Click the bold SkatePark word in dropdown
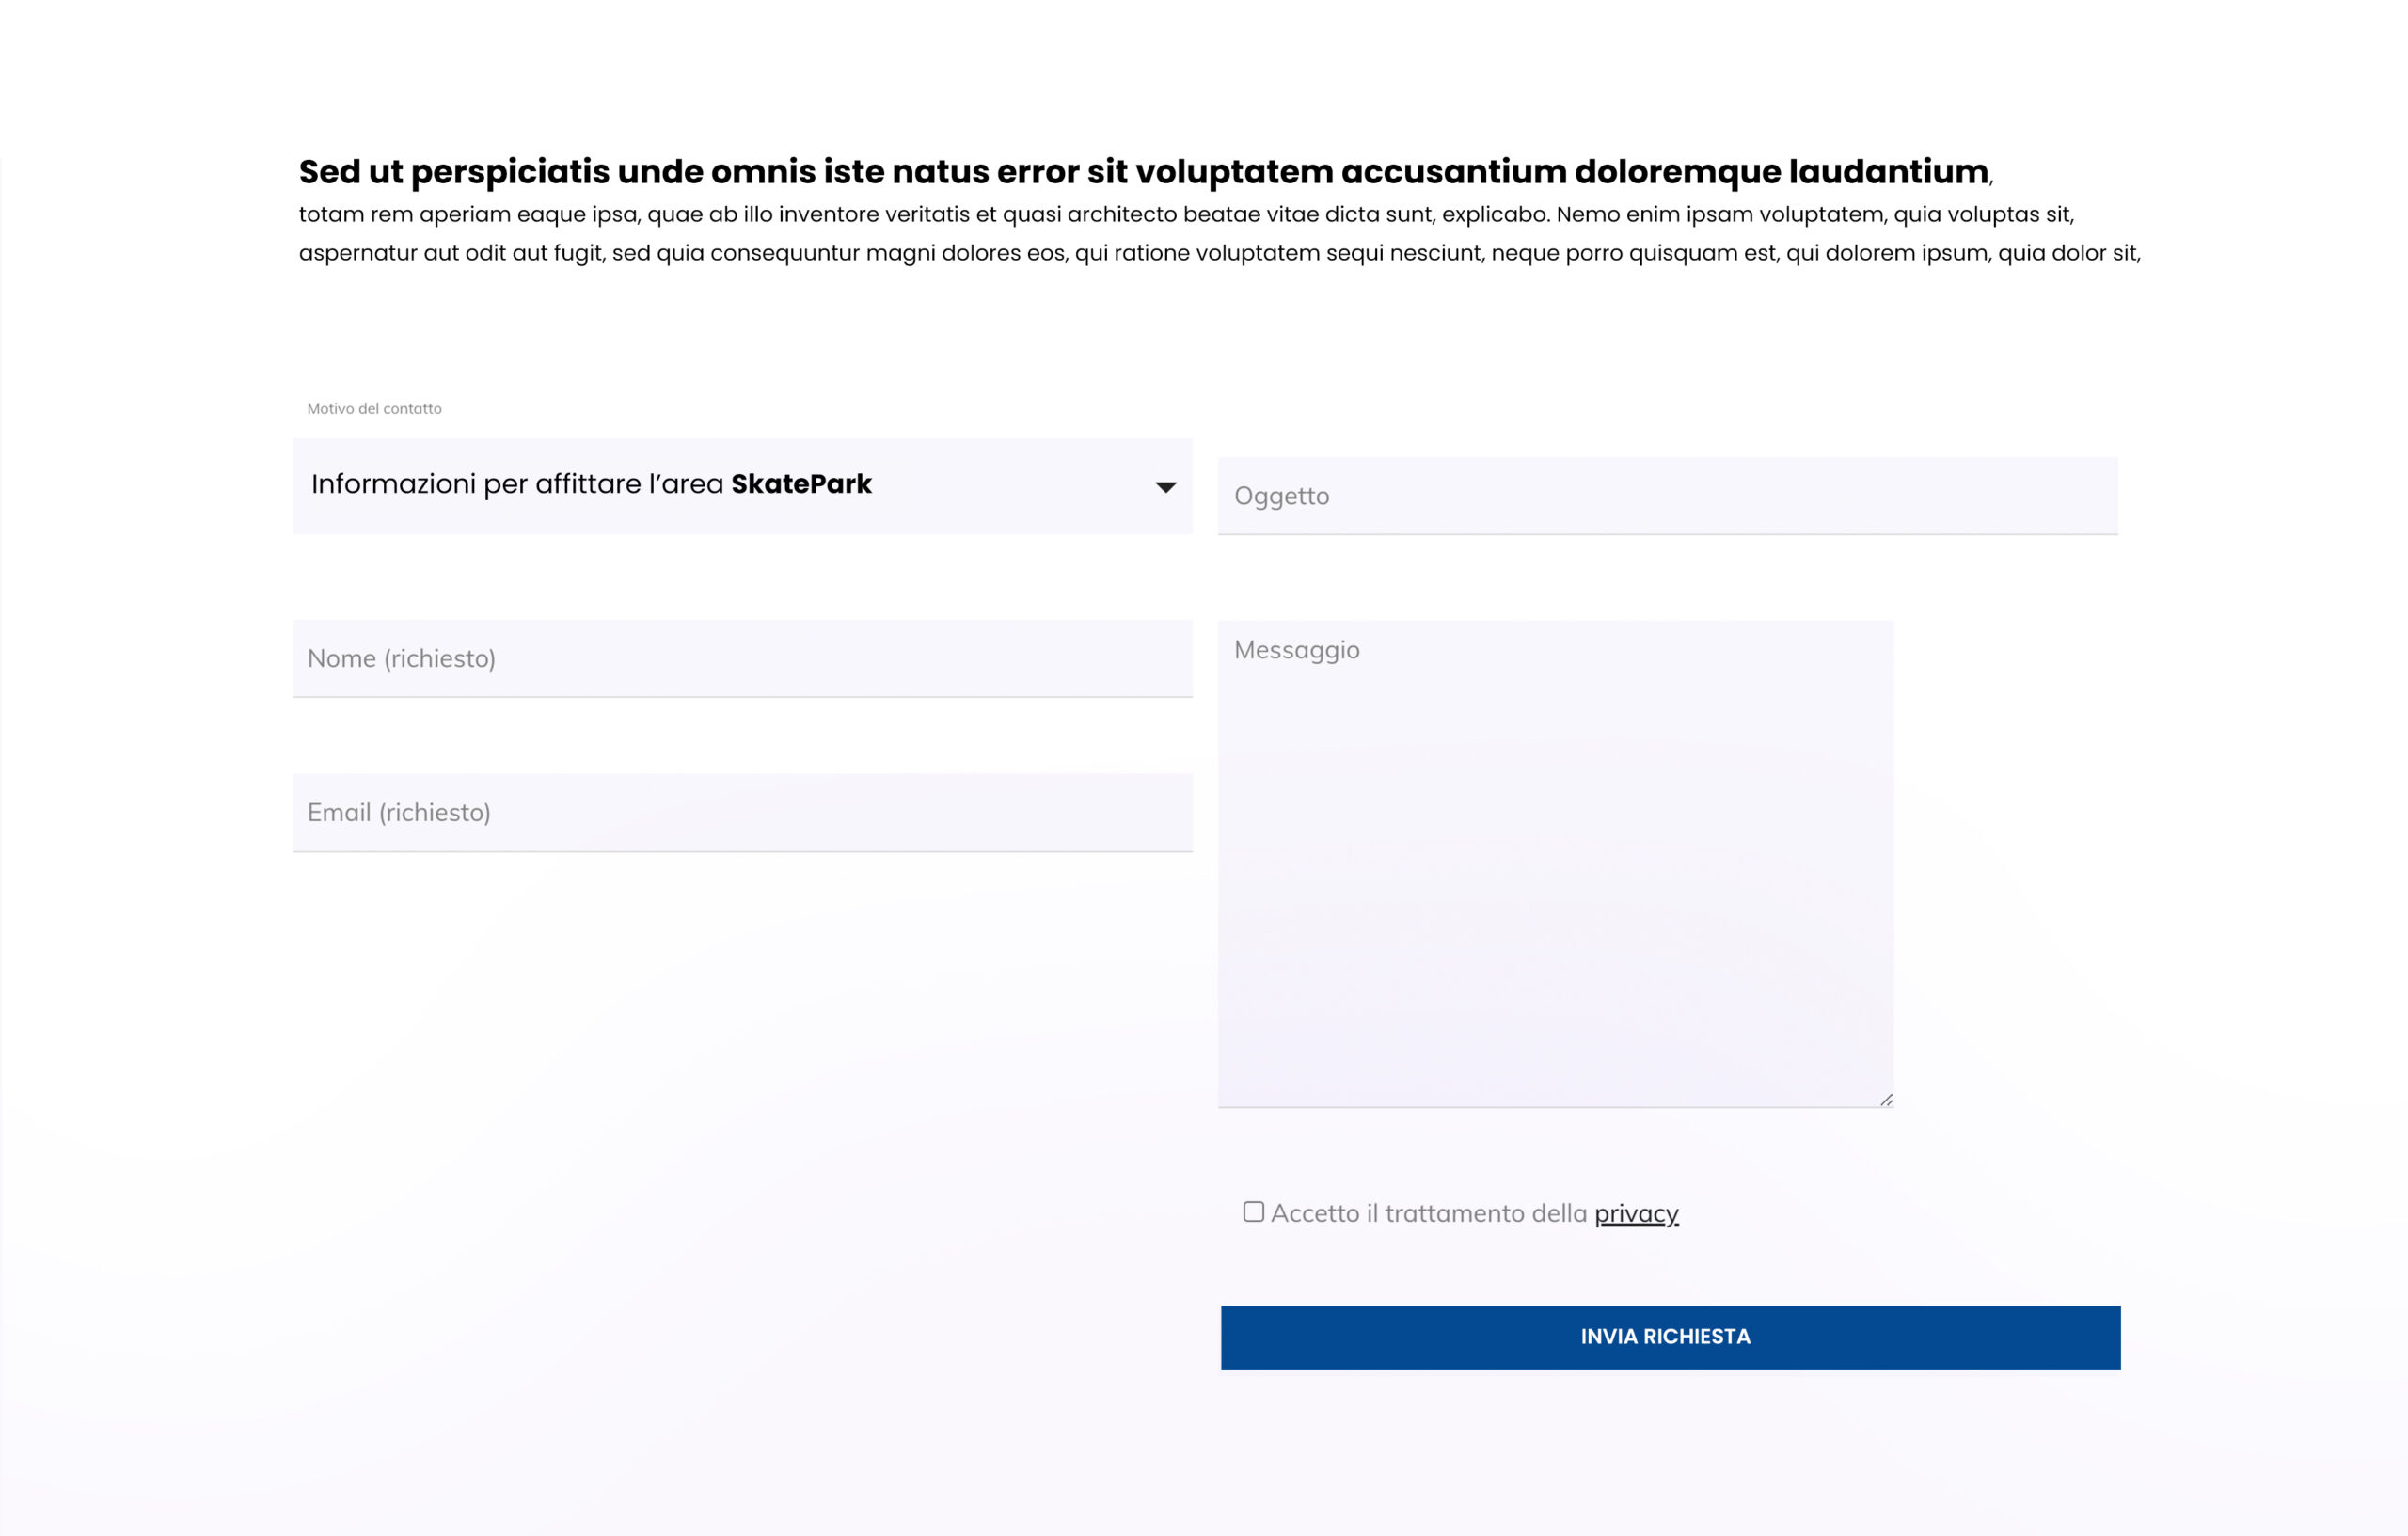 point(801,484)
